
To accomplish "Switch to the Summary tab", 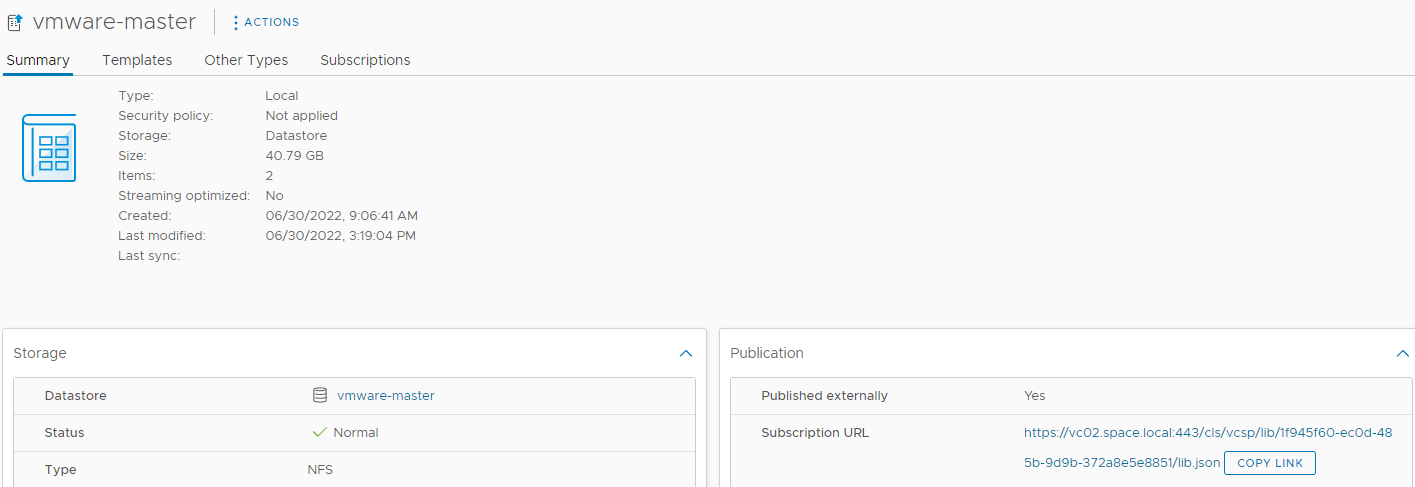I will (x=38, y=60).
